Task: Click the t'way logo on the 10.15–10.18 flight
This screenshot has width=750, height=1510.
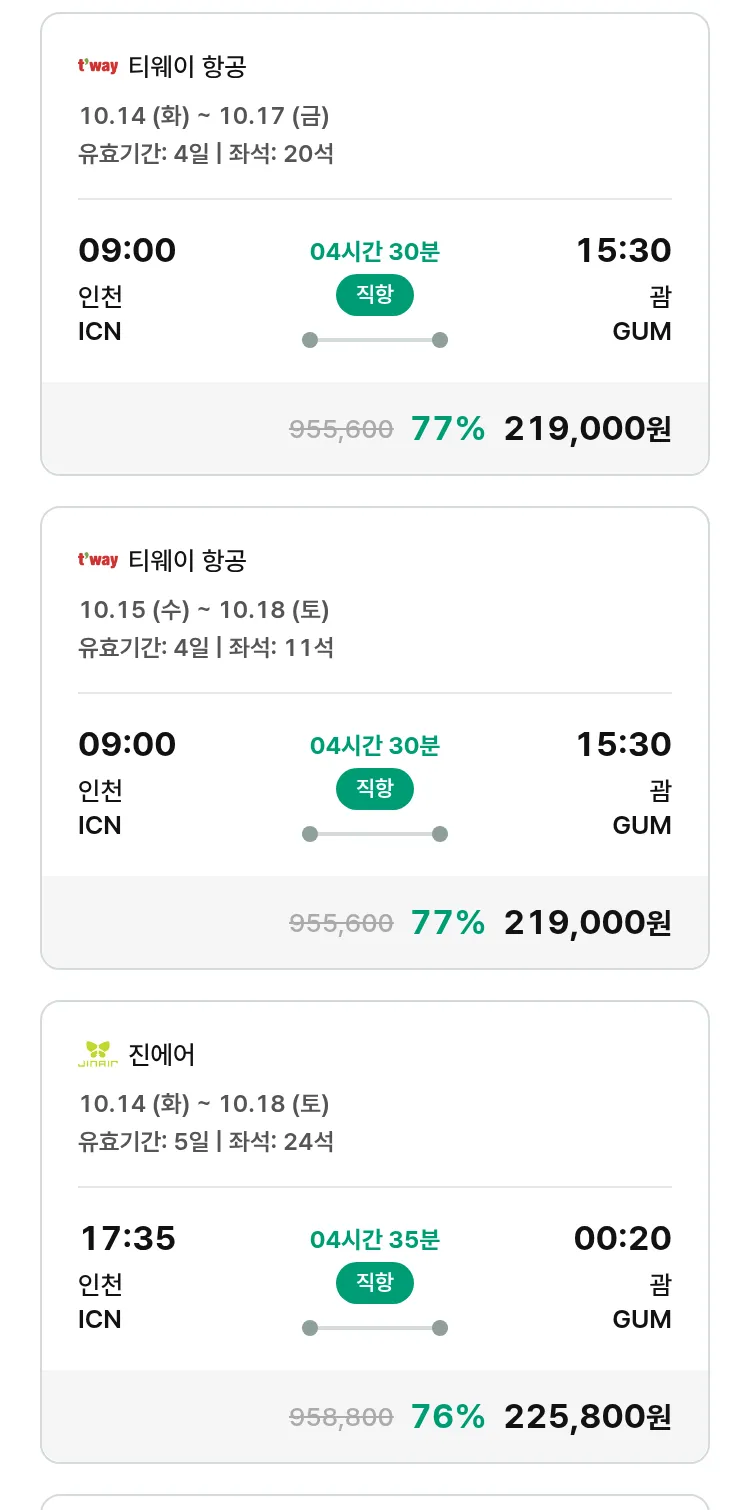Action: (98, 561)
